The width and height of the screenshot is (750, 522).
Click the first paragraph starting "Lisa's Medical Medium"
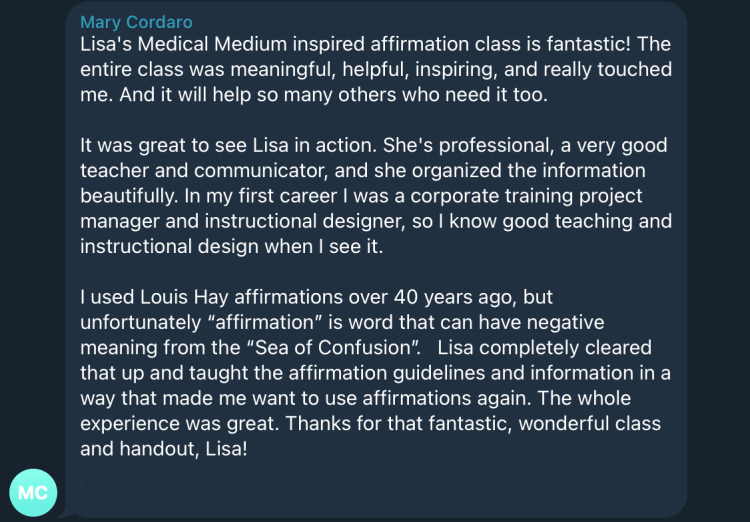[375, 70]
